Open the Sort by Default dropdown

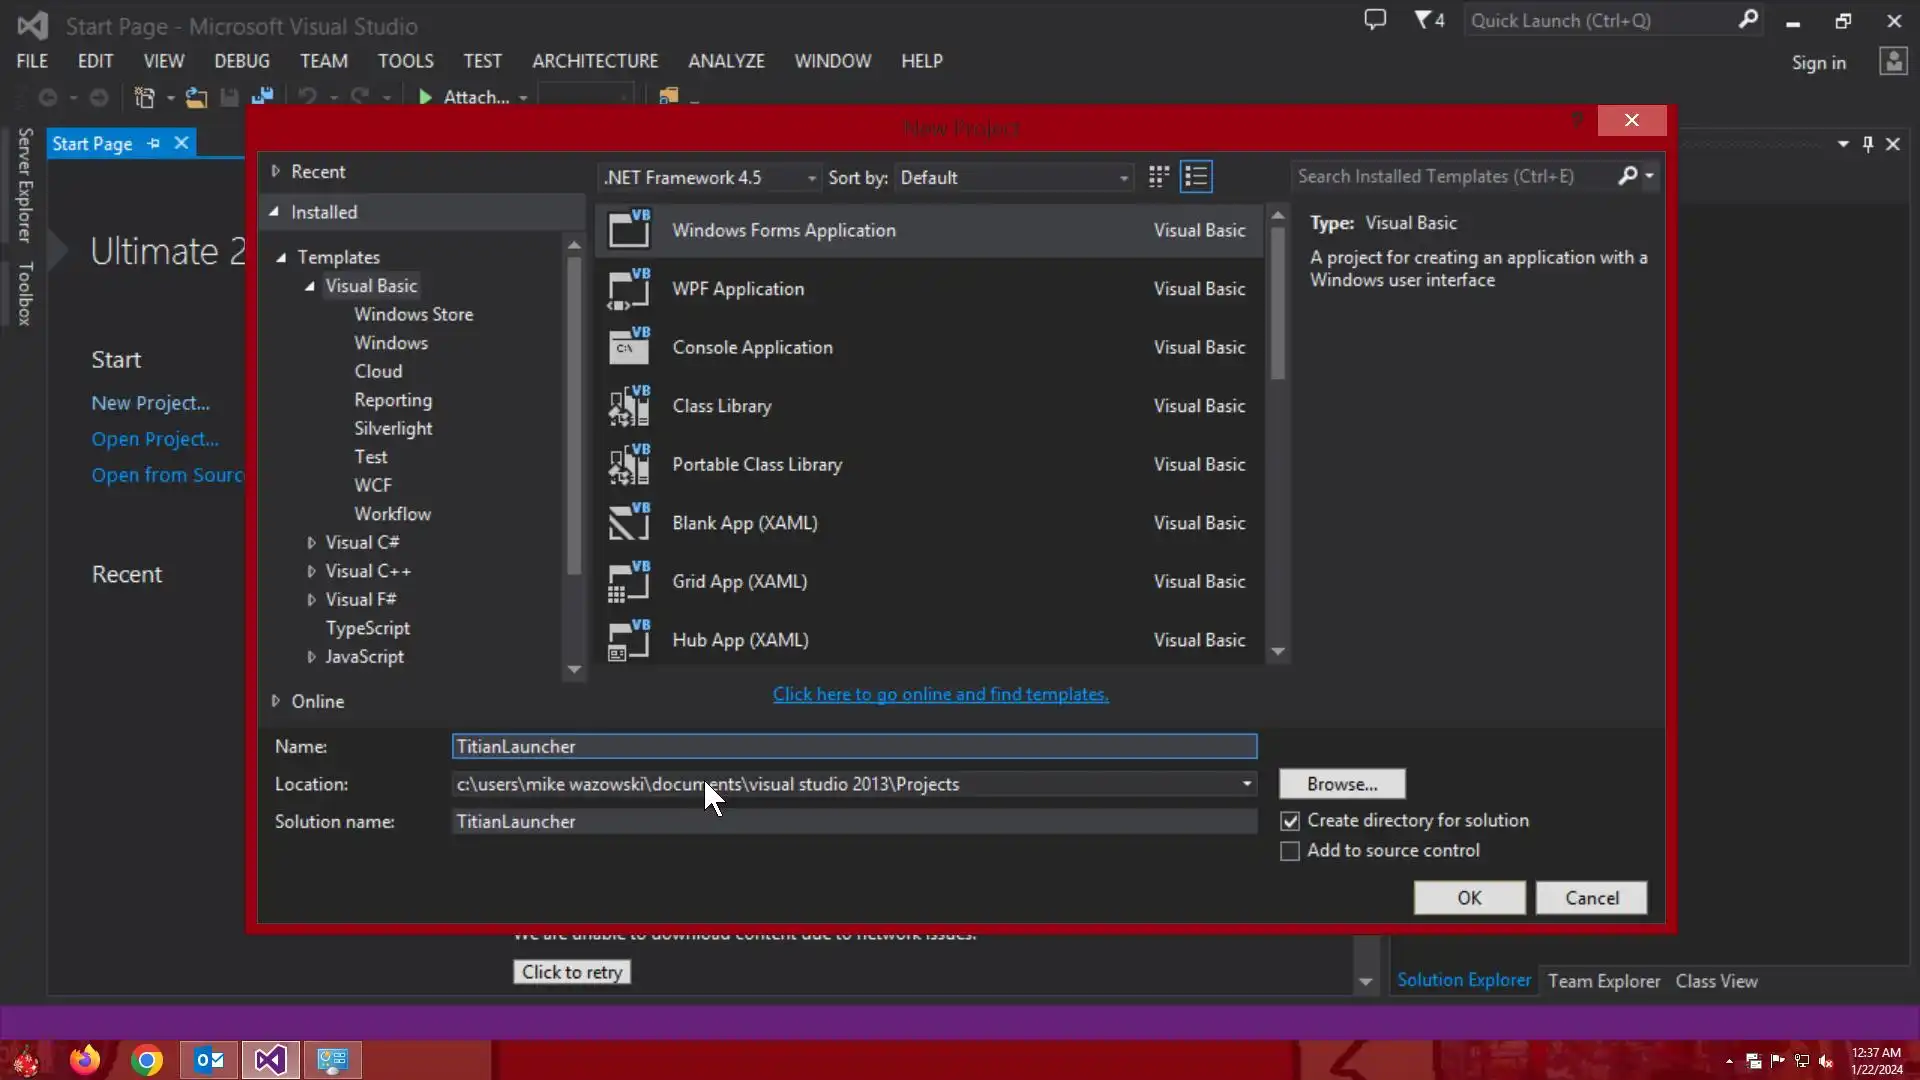point(1014,178)
